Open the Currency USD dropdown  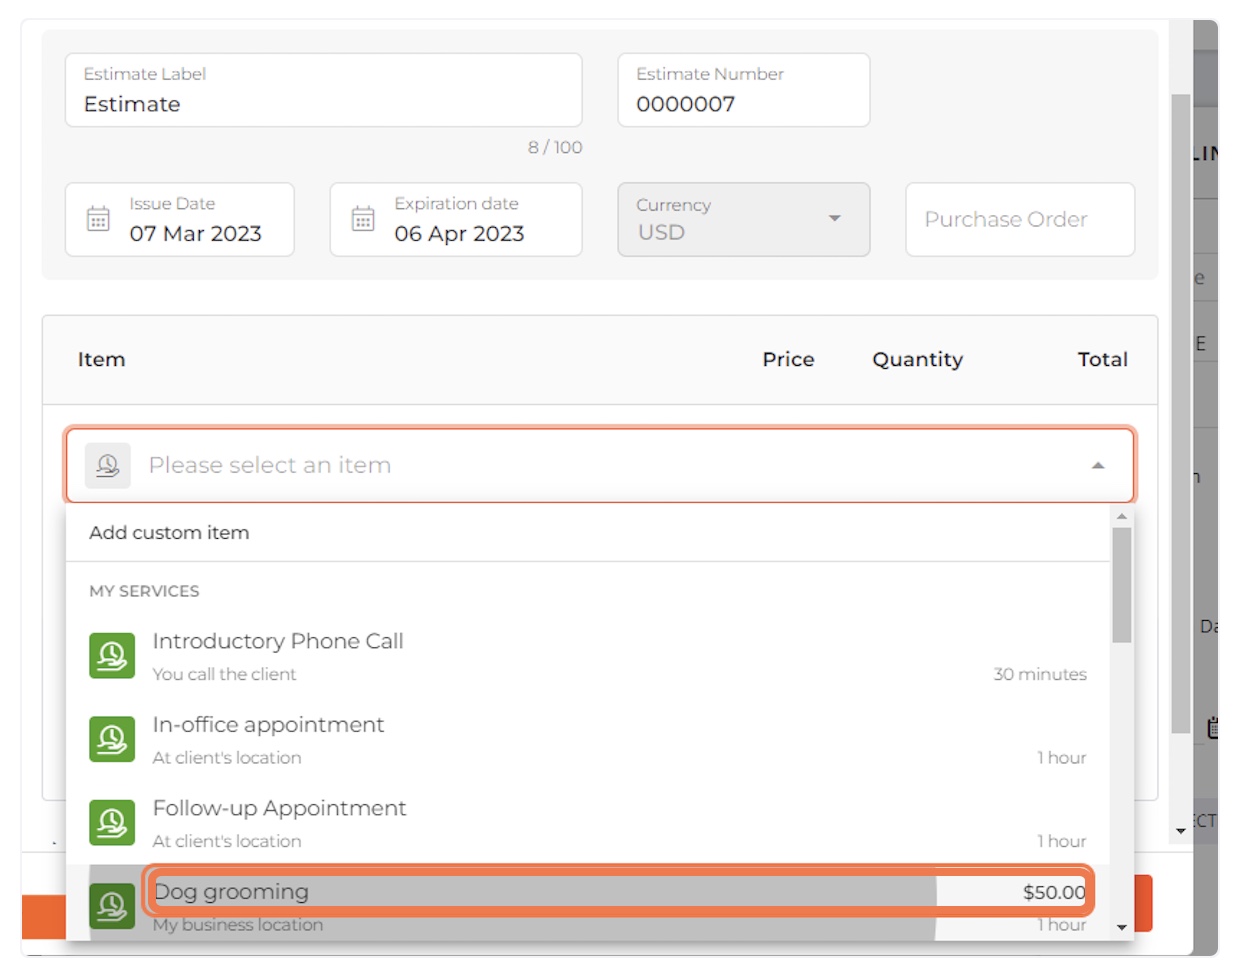coord(743,219)
